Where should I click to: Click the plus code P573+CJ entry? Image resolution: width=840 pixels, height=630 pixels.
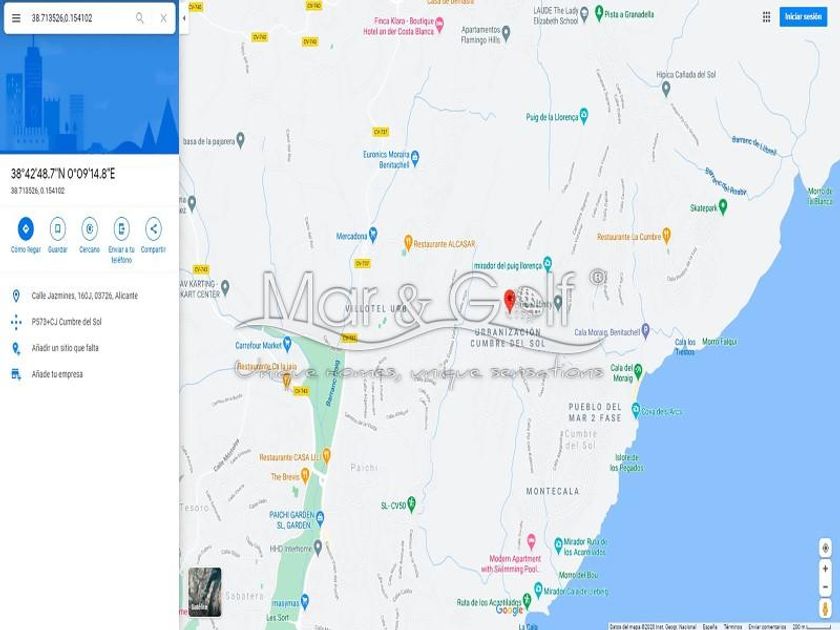[x=66, y=322]
